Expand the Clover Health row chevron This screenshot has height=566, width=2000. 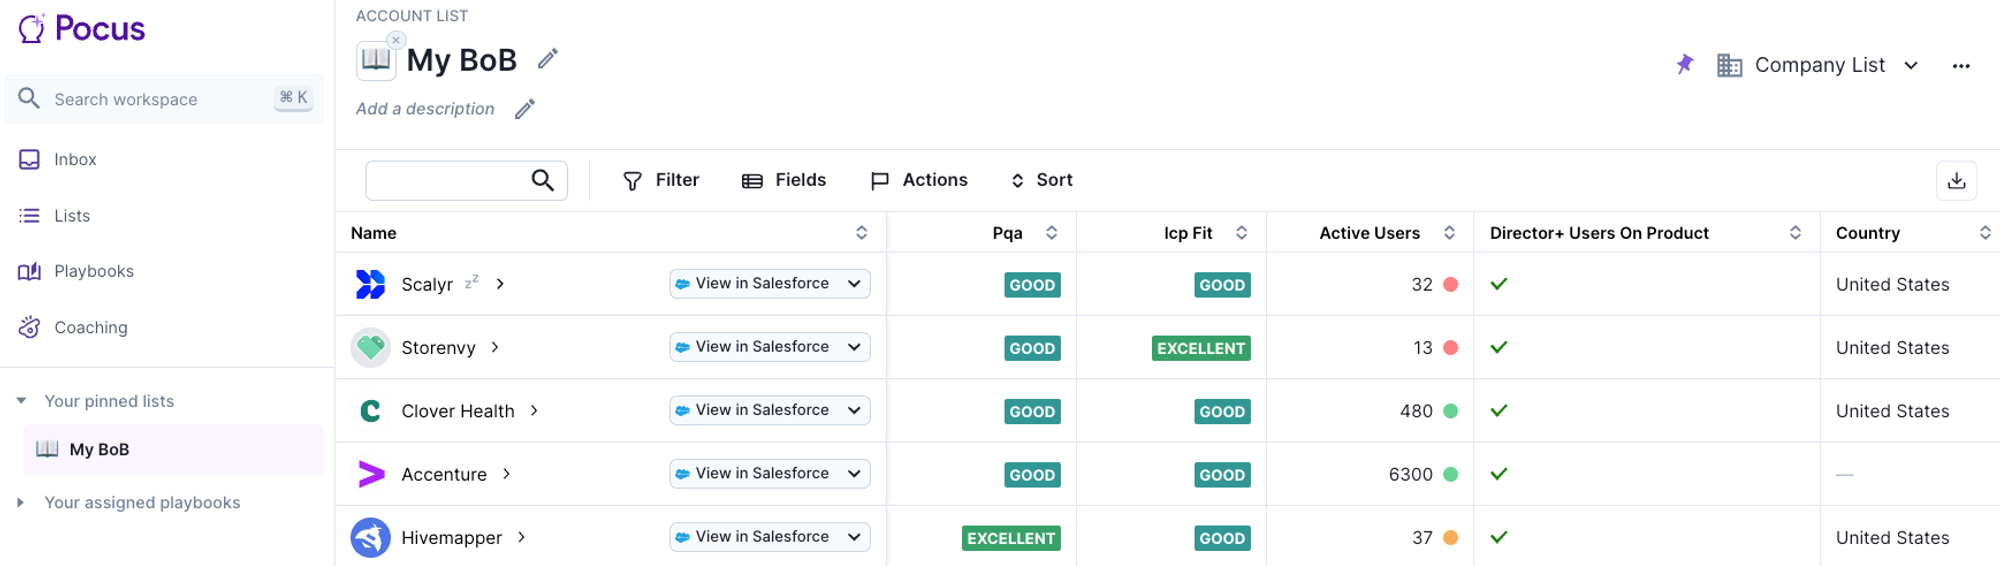(x=534, y=410)
